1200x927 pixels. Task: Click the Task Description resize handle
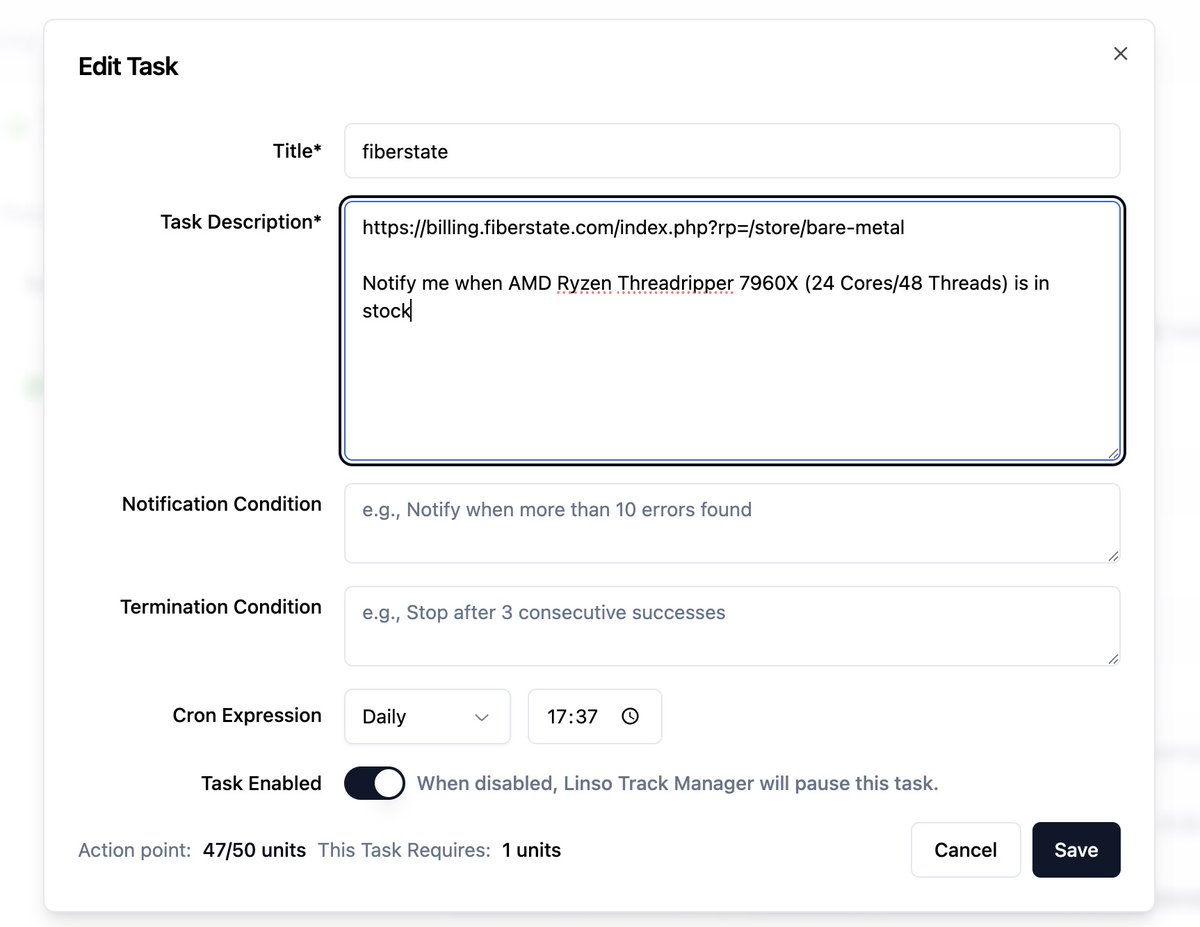point(1112,452)
